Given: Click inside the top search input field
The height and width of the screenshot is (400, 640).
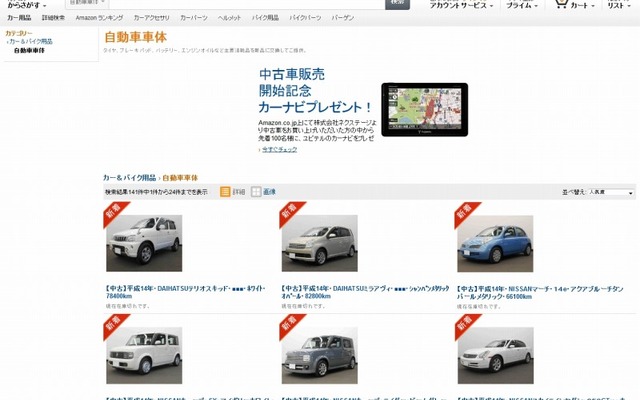Looking at the screenshot, I should 247,3.
